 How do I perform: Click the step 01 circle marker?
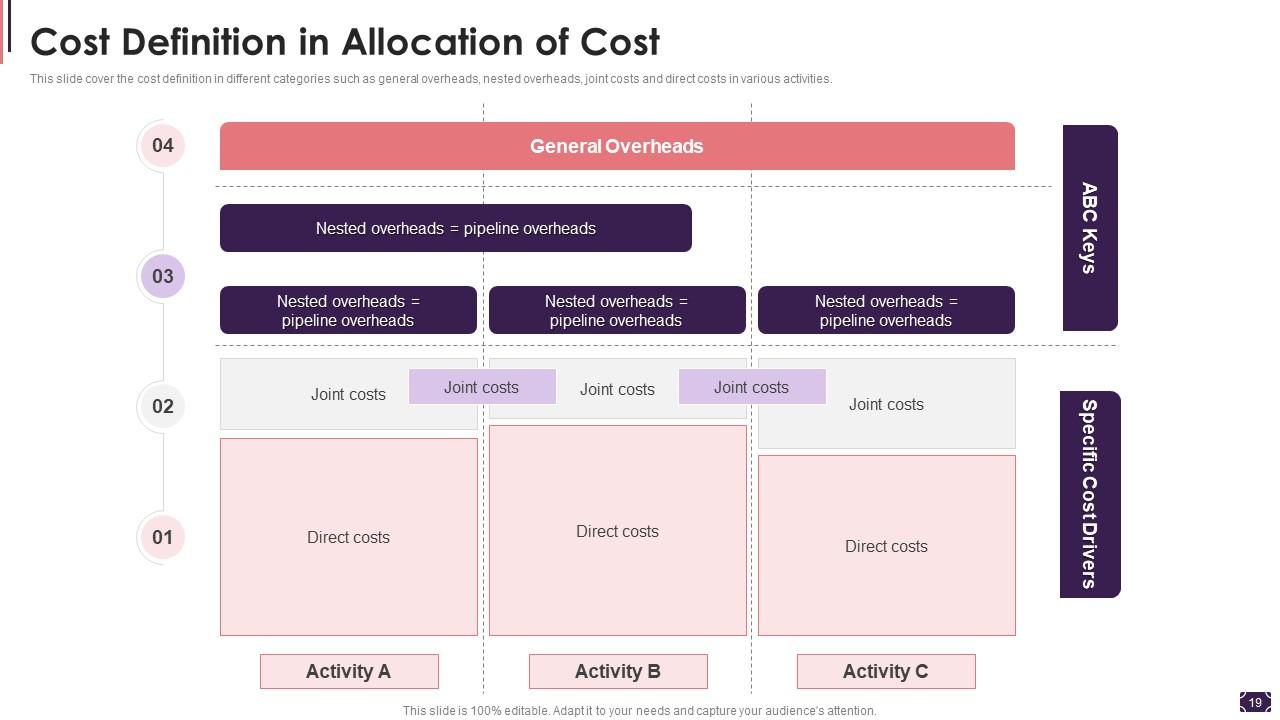point(162,537)
